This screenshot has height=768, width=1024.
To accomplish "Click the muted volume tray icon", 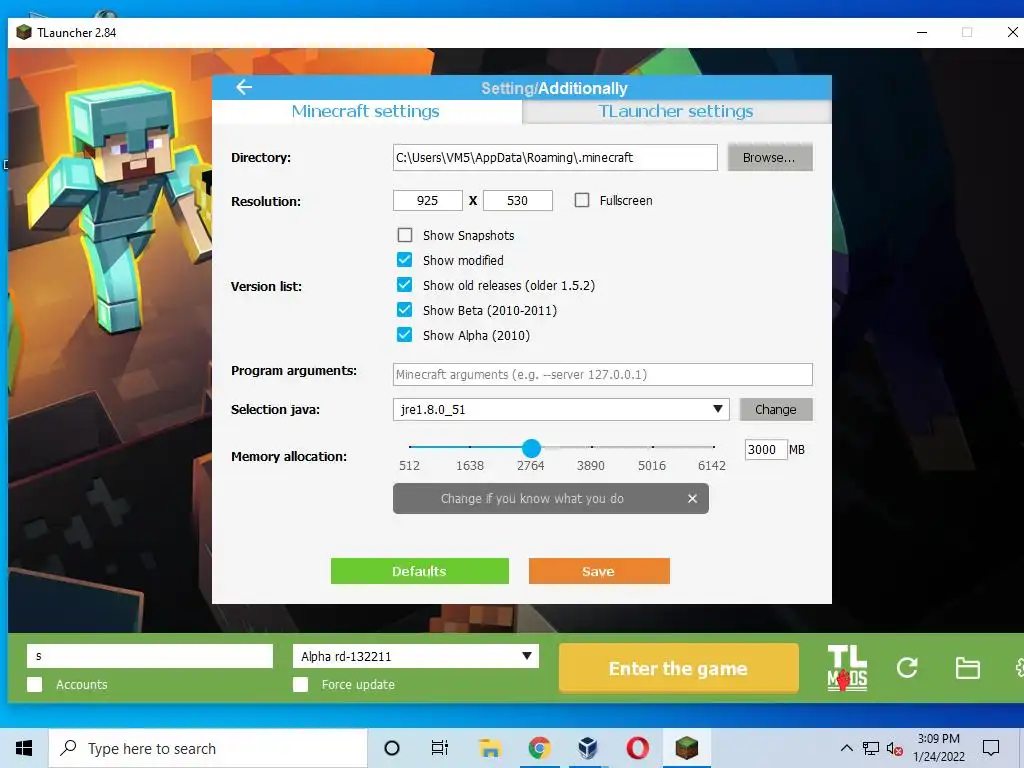I will coord(895,748).
